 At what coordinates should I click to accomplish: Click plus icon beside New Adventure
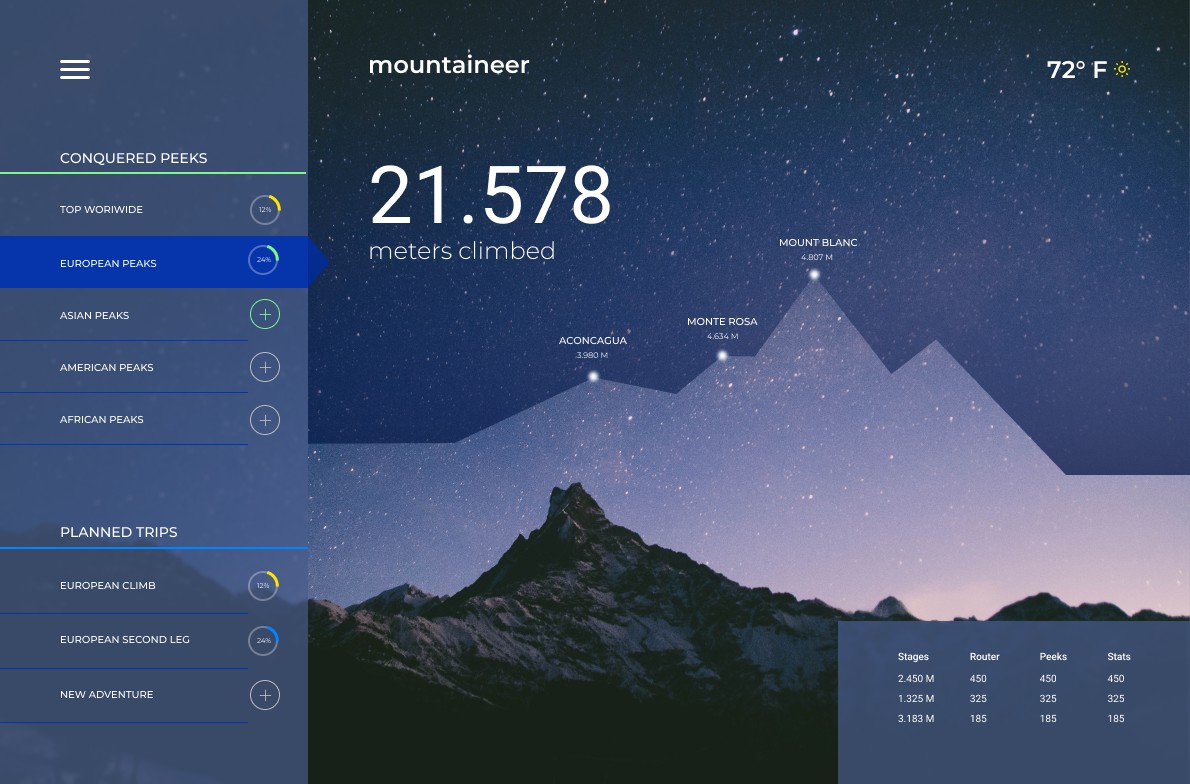pos(265,694)
